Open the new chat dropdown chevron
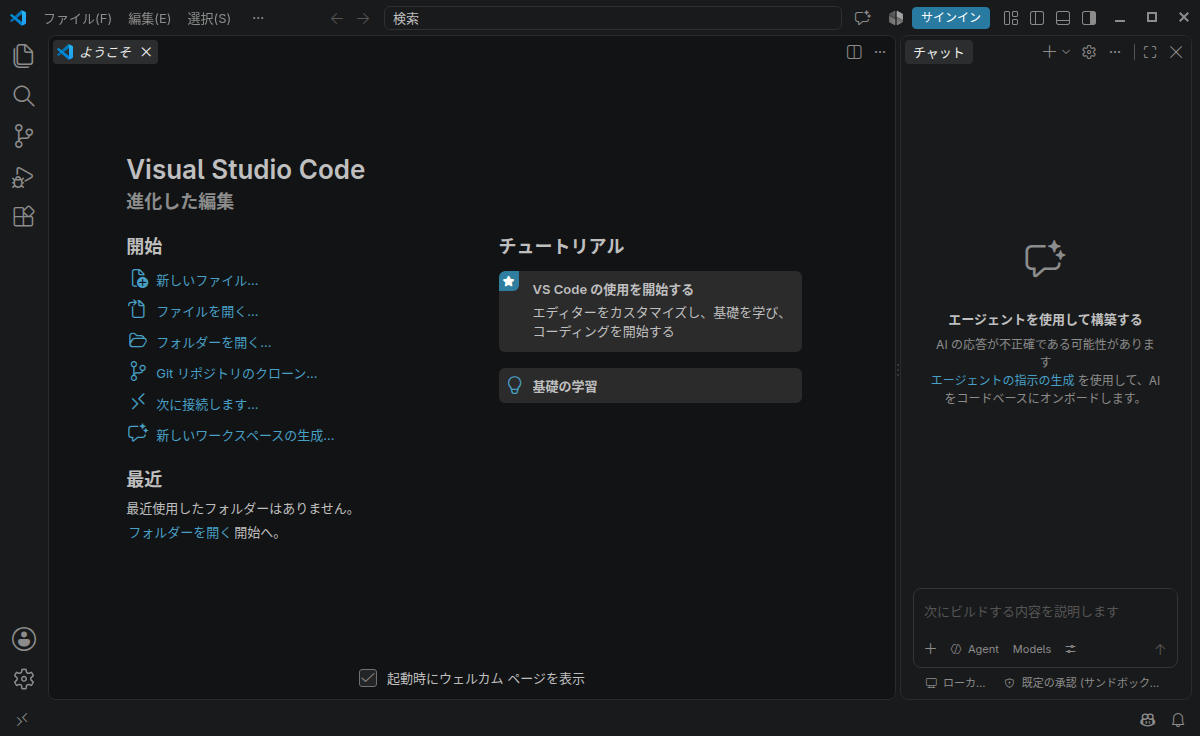This screenshot has width=1200, height=736. click(1066, 52)
